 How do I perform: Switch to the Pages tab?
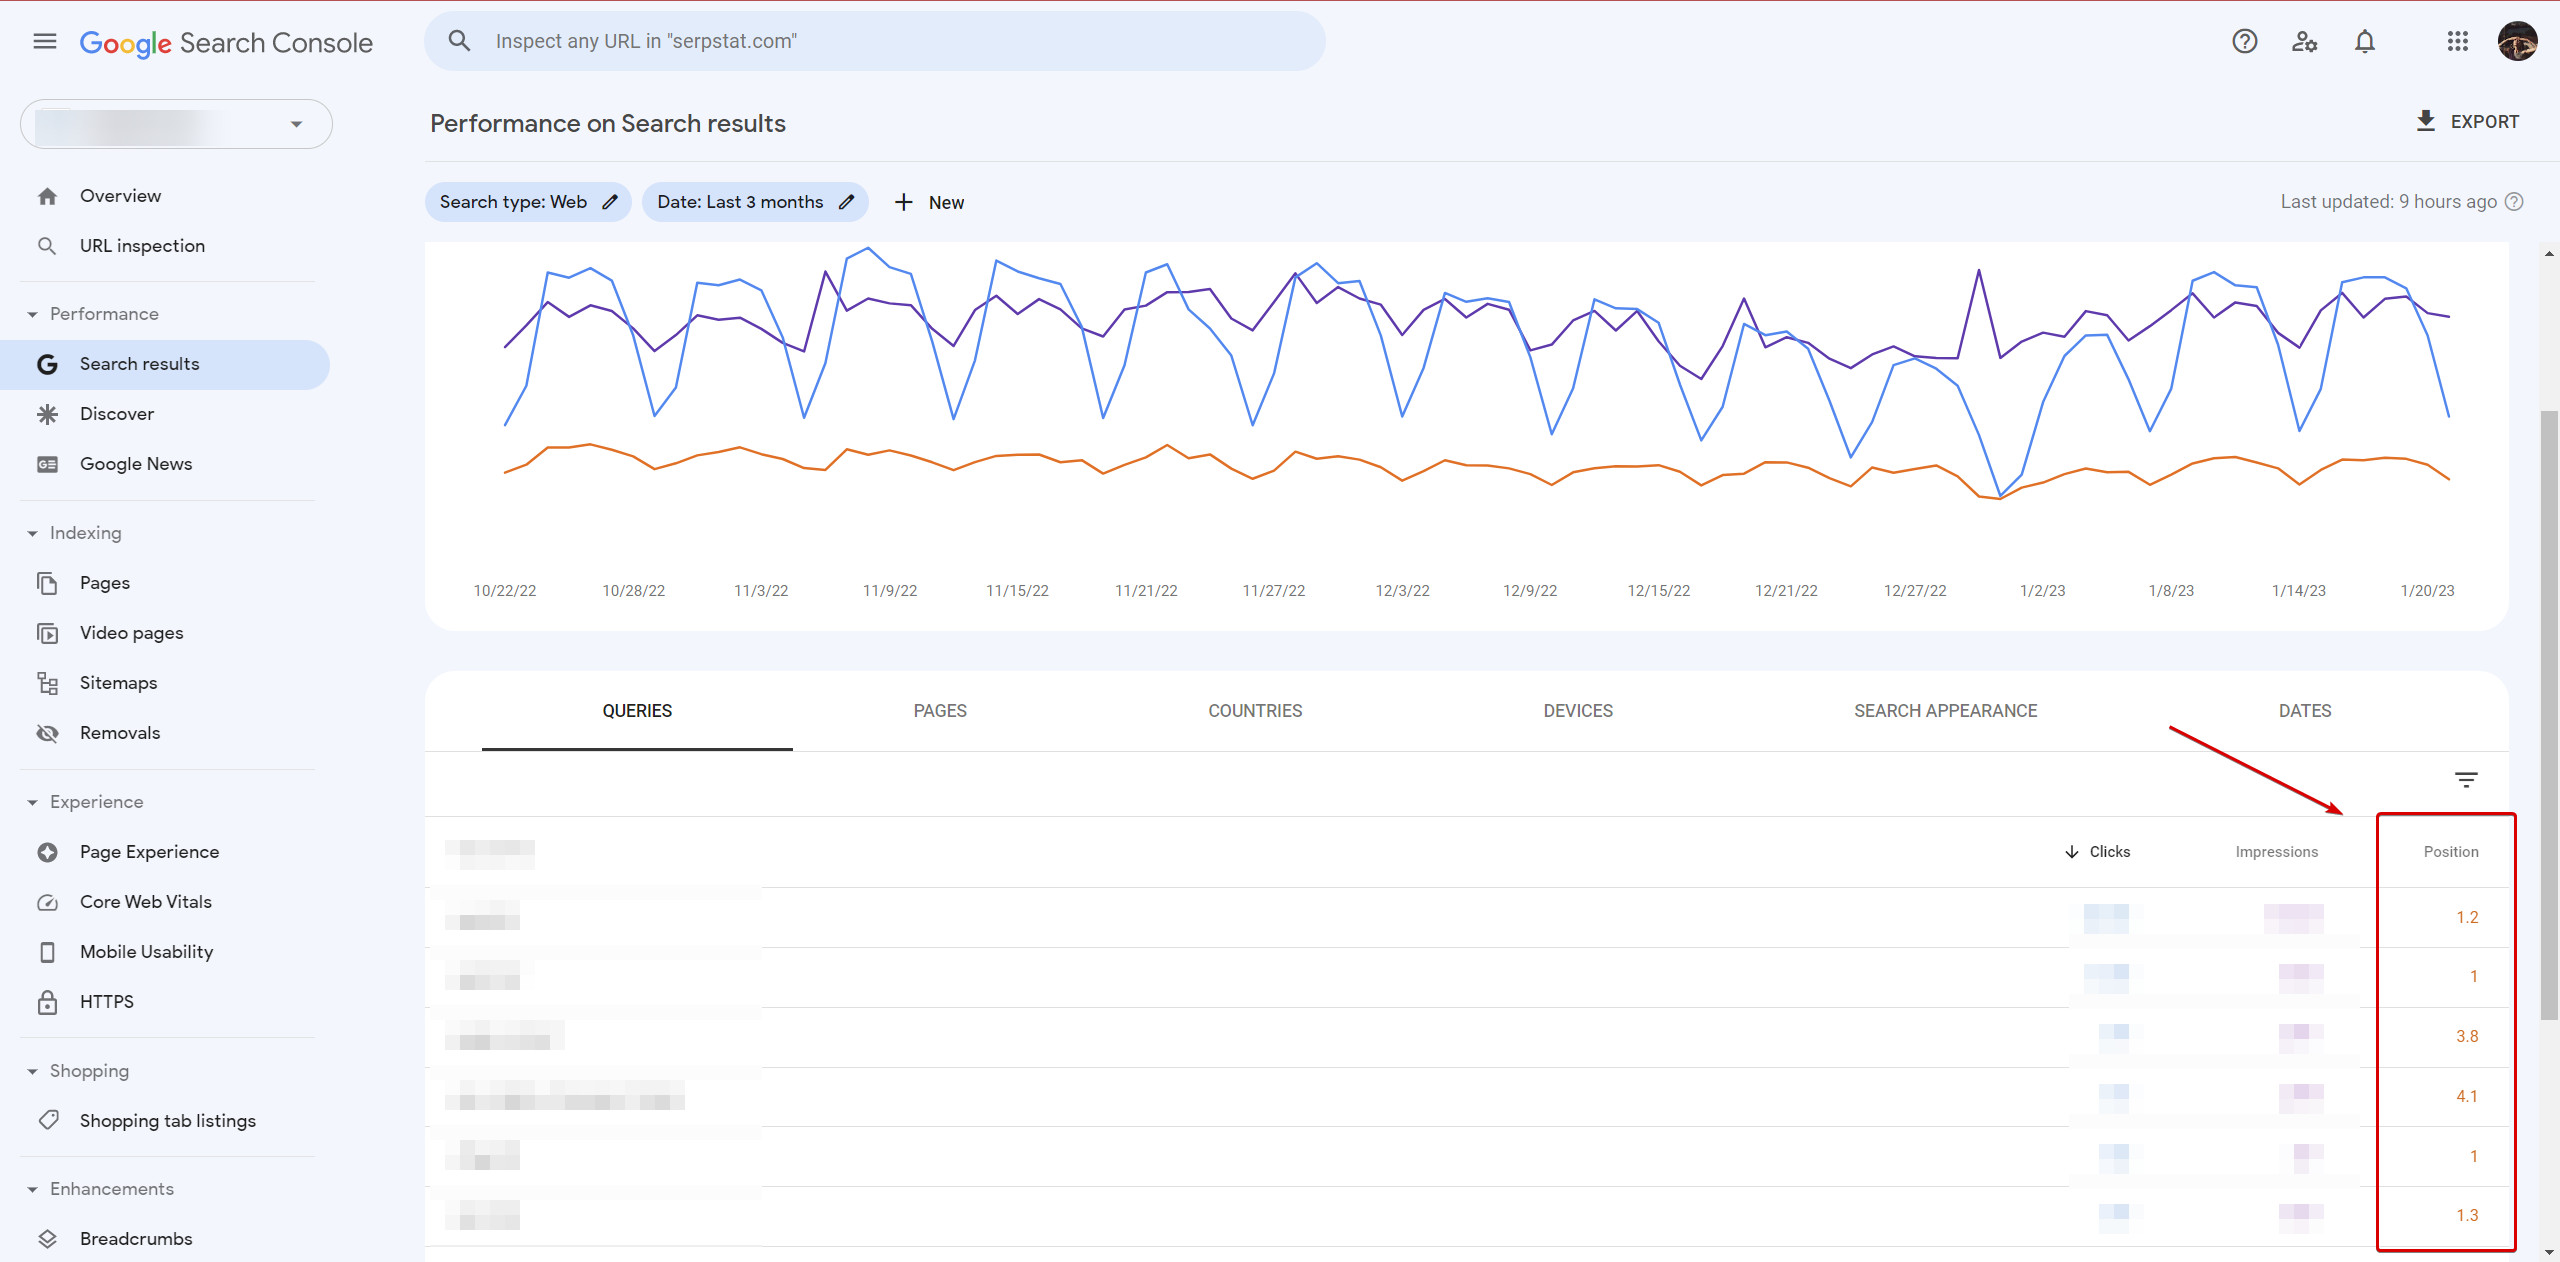[940, 711]
